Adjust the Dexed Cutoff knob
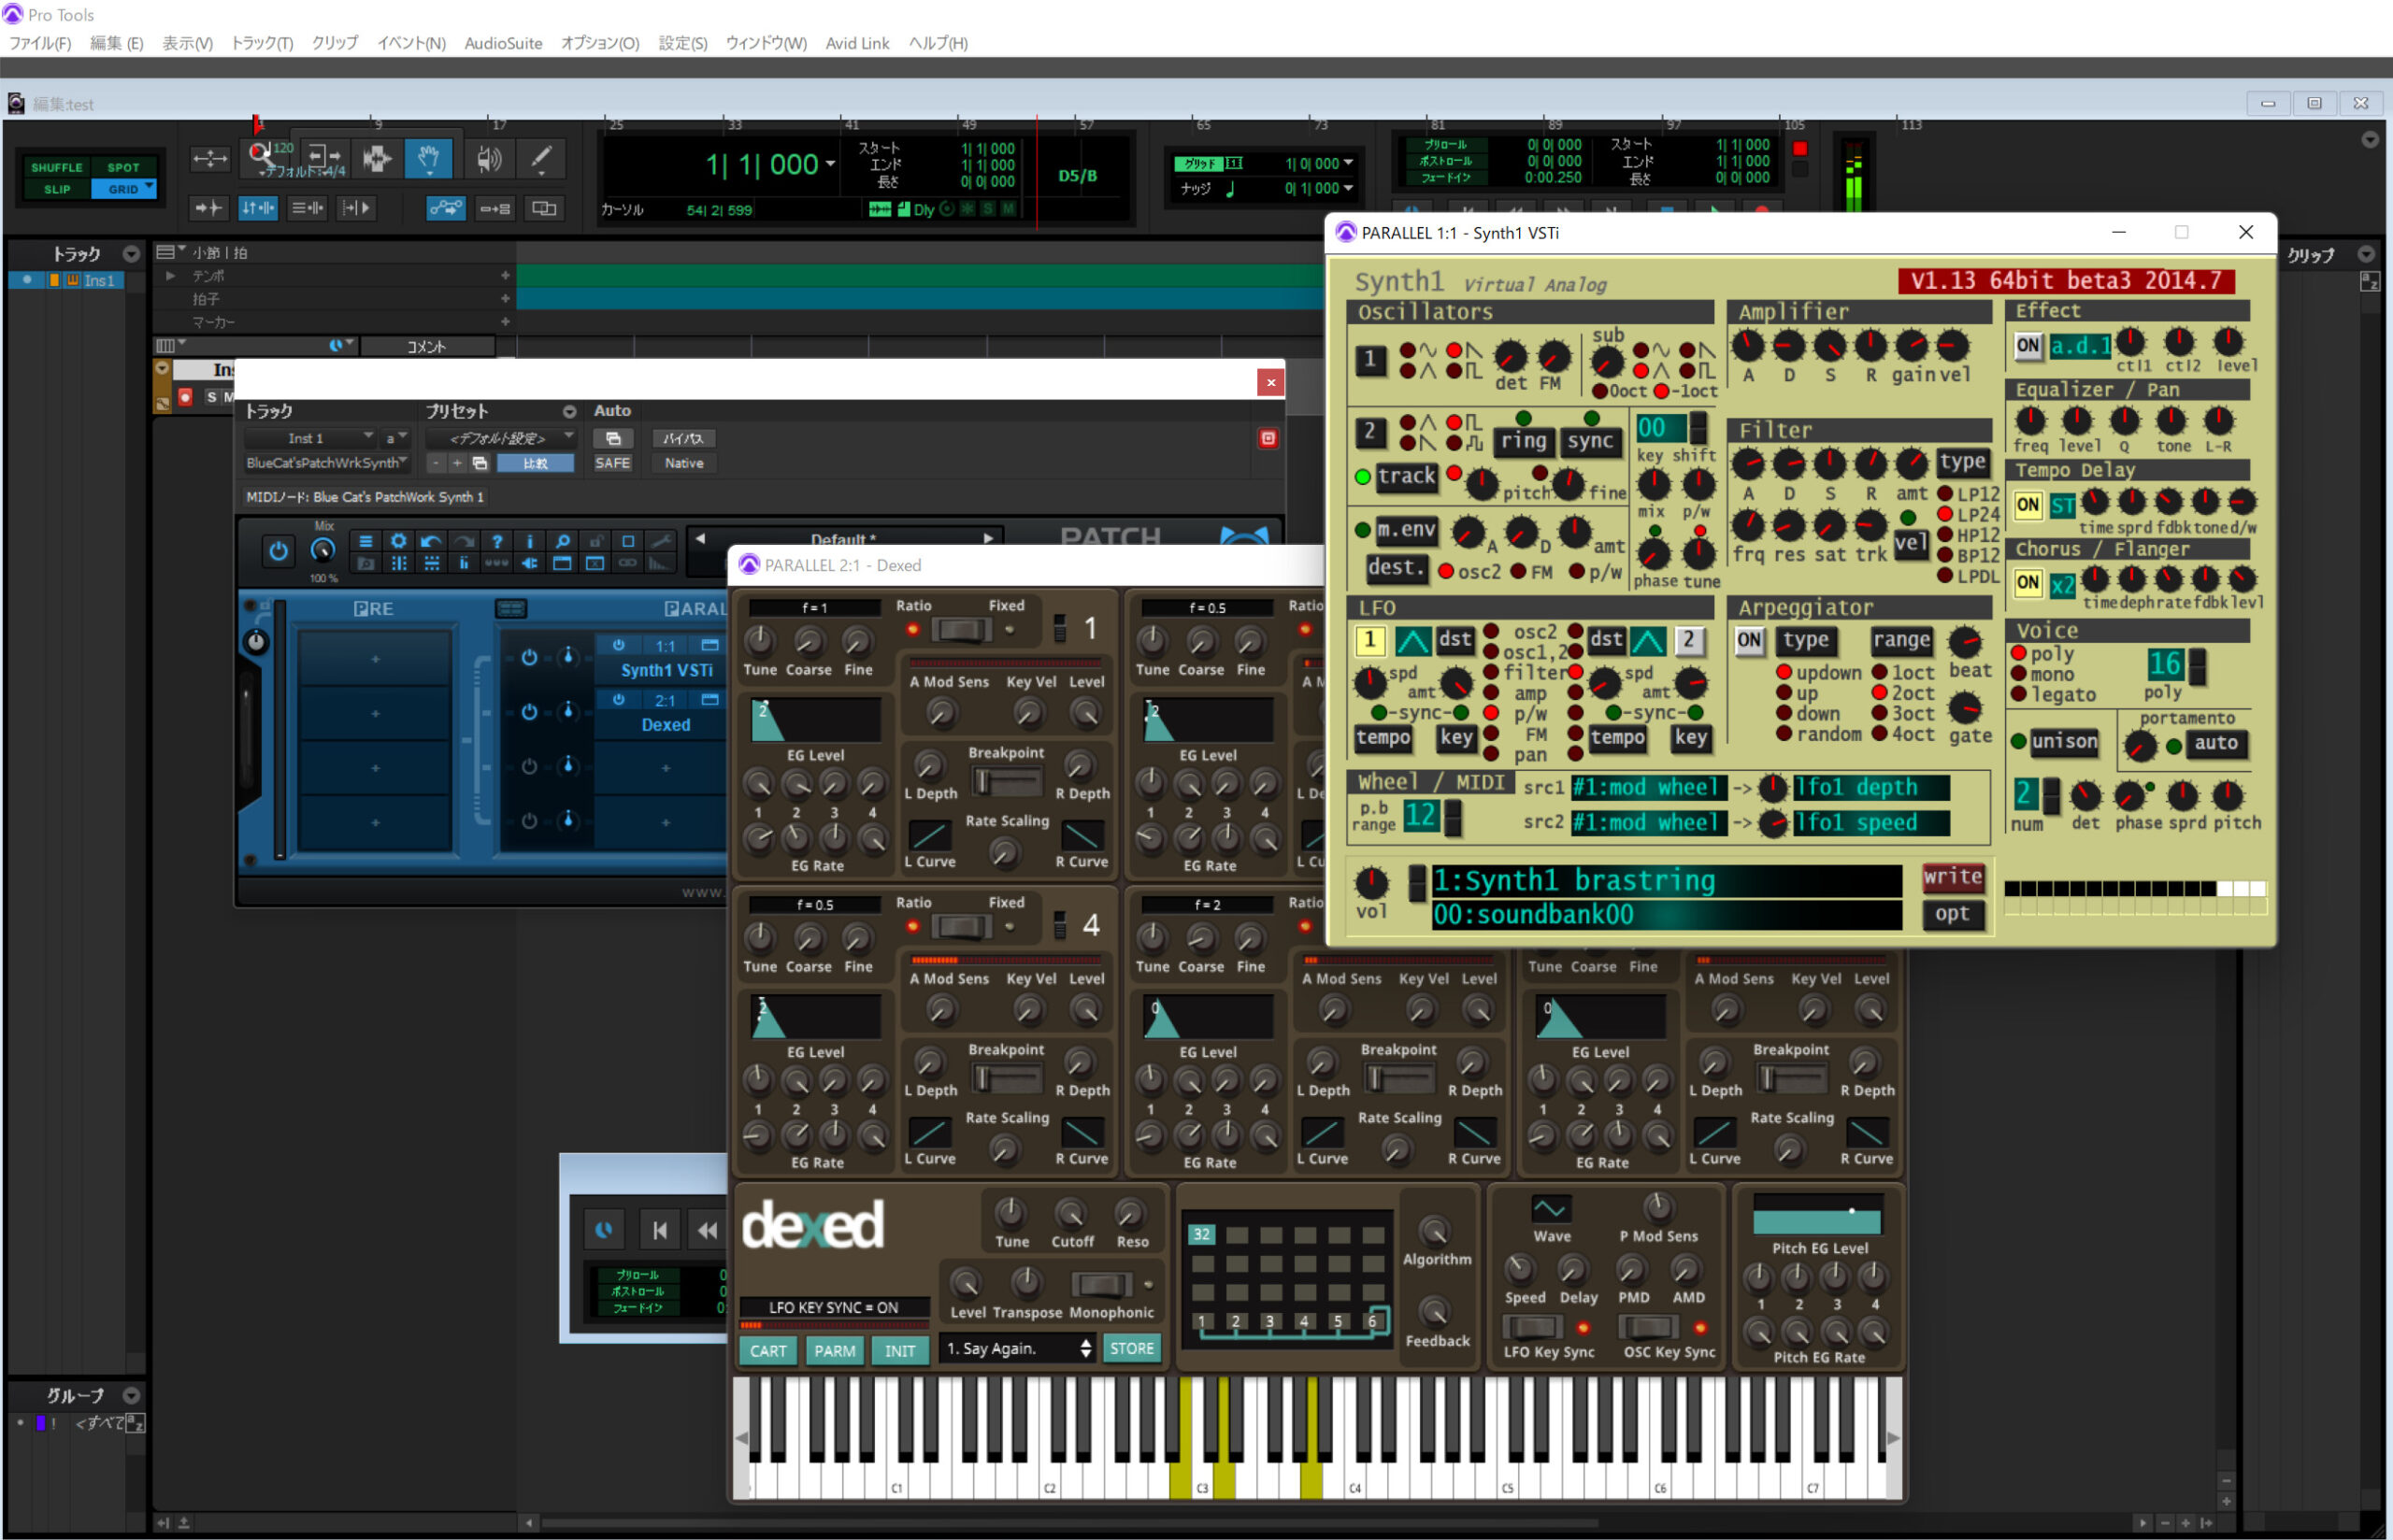2393x1540 pixels. pyautogui.click(x=1071, y=1213)
